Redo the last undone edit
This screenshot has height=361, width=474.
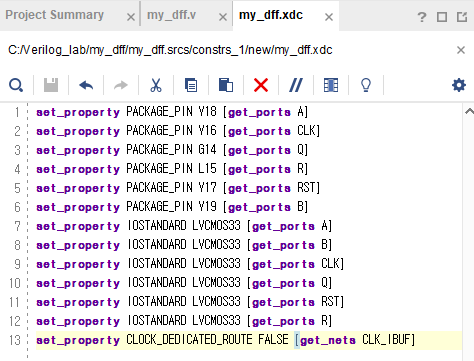pos(121,85)
